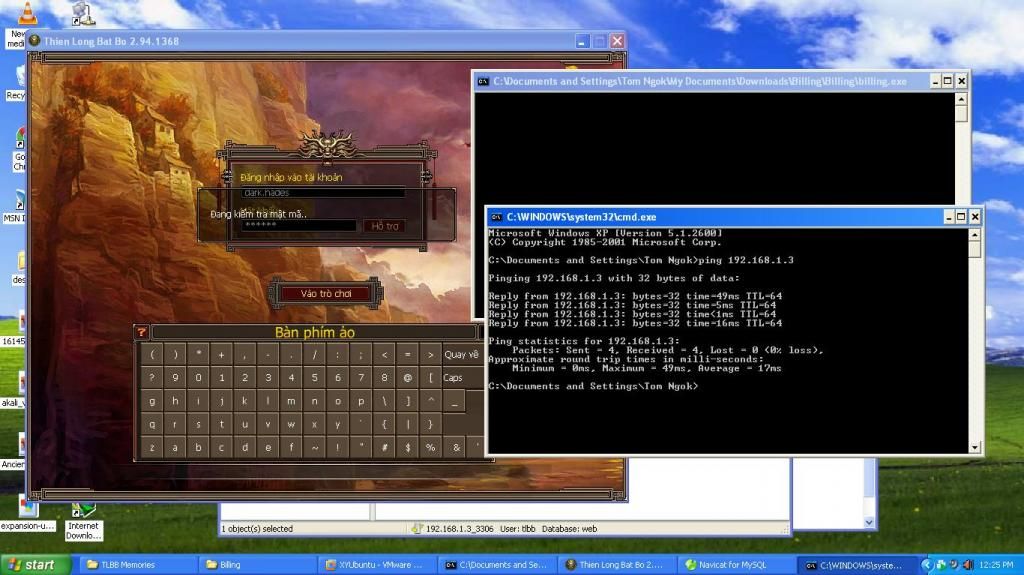Switch to Thien Long Bat Bo taskbar item

[x=615, y=565]
